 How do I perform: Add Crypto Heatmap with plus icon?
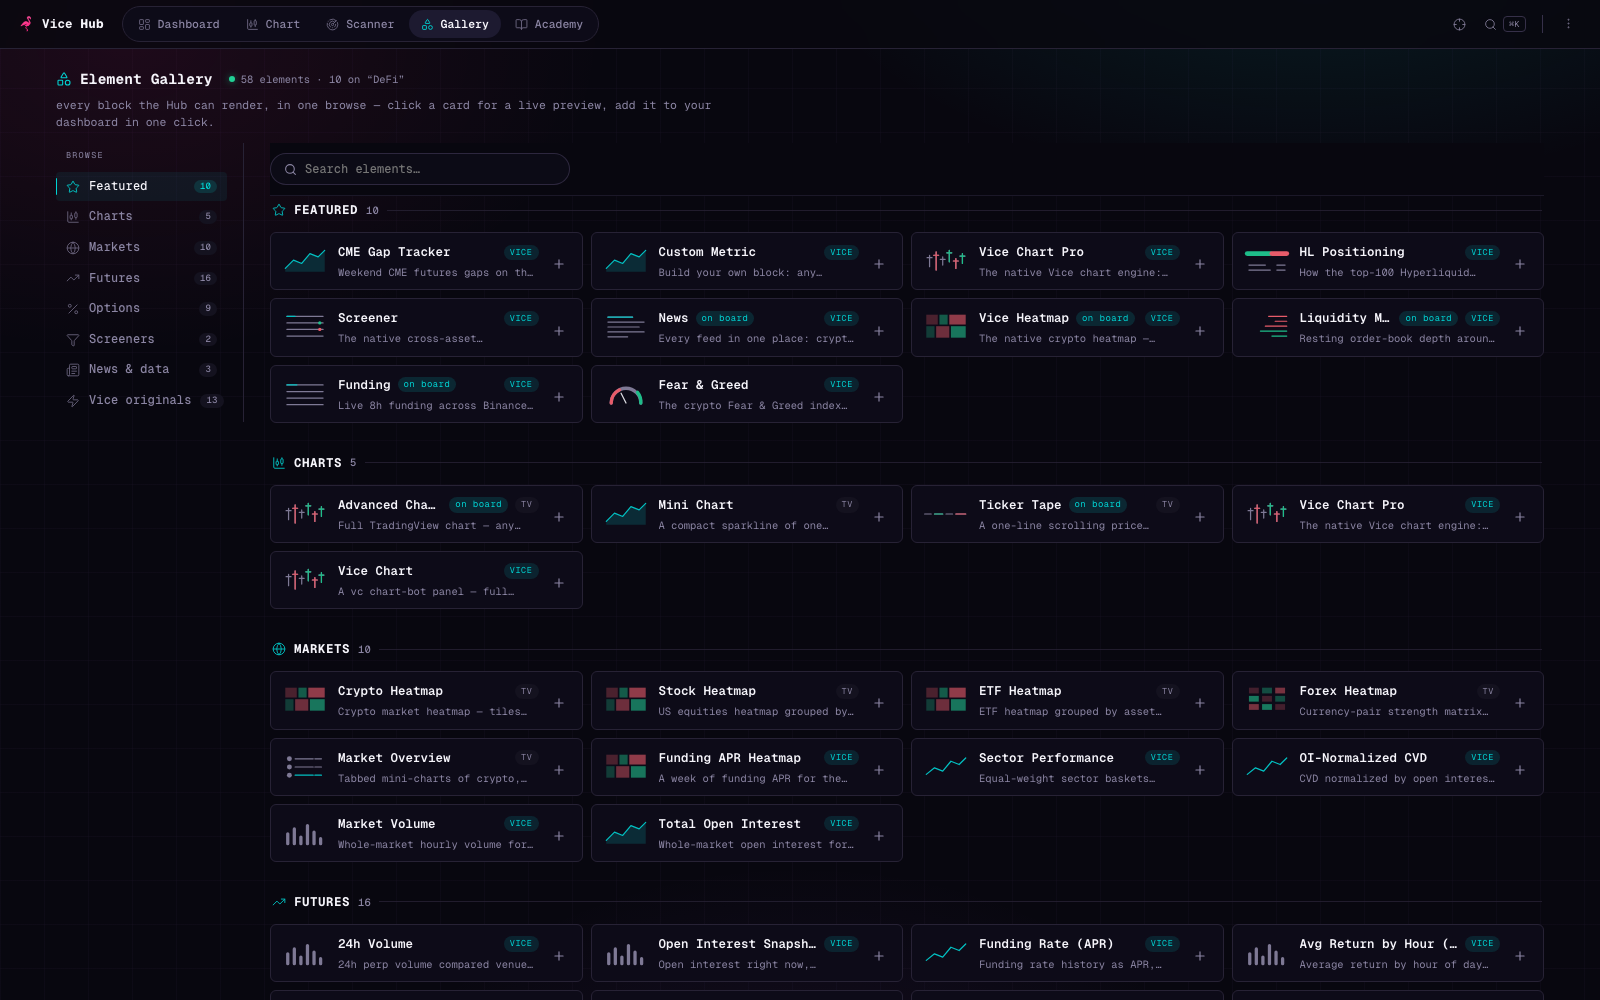(559, 703)
